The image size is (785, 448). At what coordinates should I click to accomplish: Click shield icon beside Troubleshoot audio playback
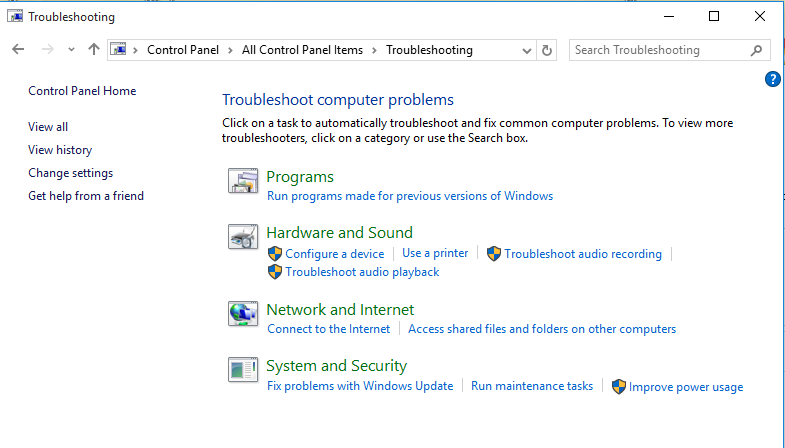pos(275,272)
